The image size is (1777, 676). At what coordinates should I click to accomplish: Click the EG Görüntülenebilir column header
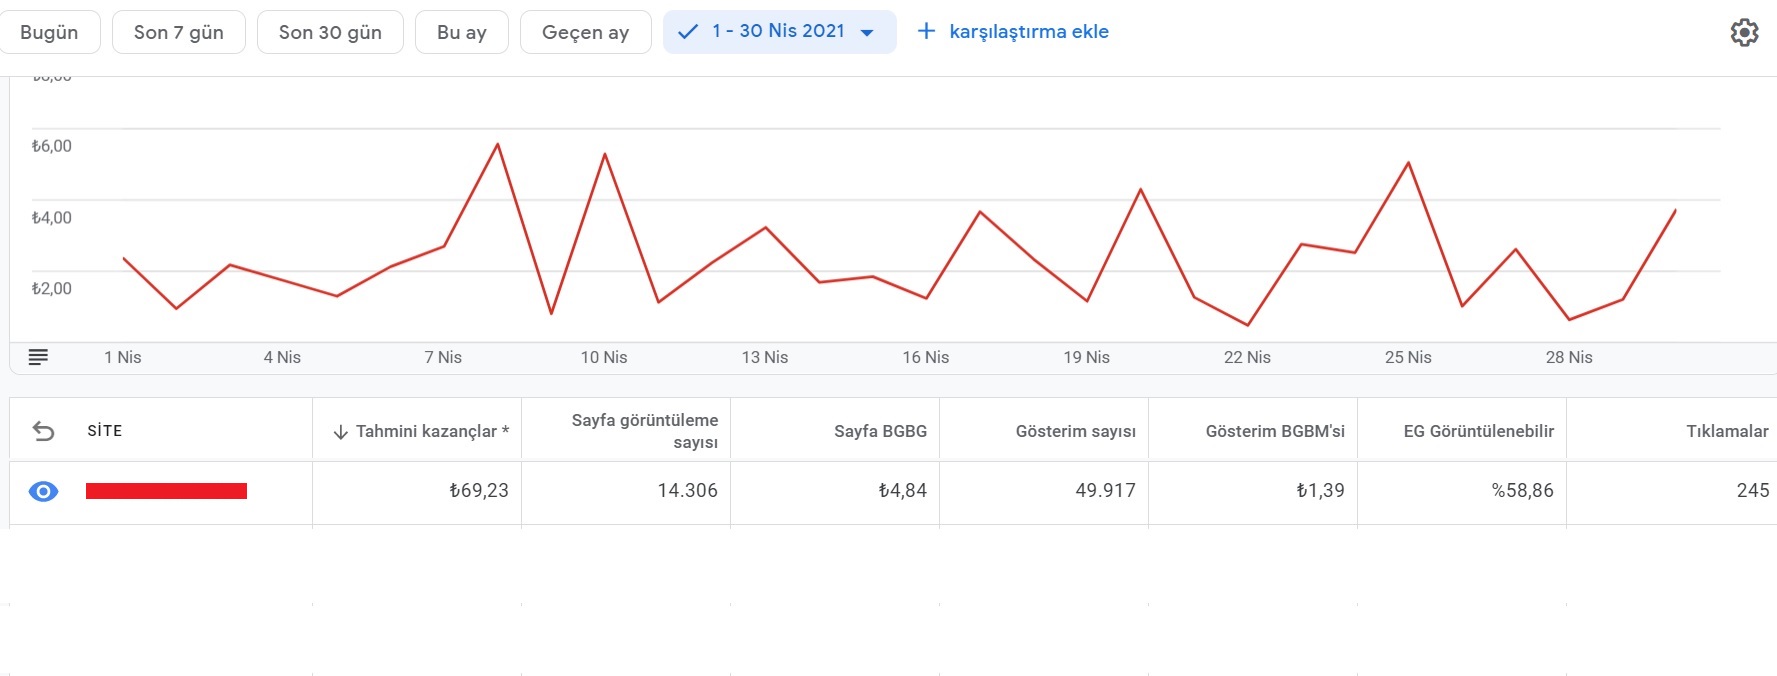click(1479, 431)
